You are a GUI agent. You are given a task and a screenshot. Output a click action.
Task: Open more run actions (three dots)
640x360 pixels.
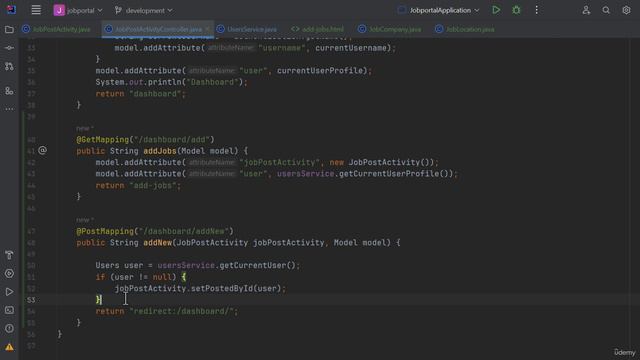tap(536, 10)
